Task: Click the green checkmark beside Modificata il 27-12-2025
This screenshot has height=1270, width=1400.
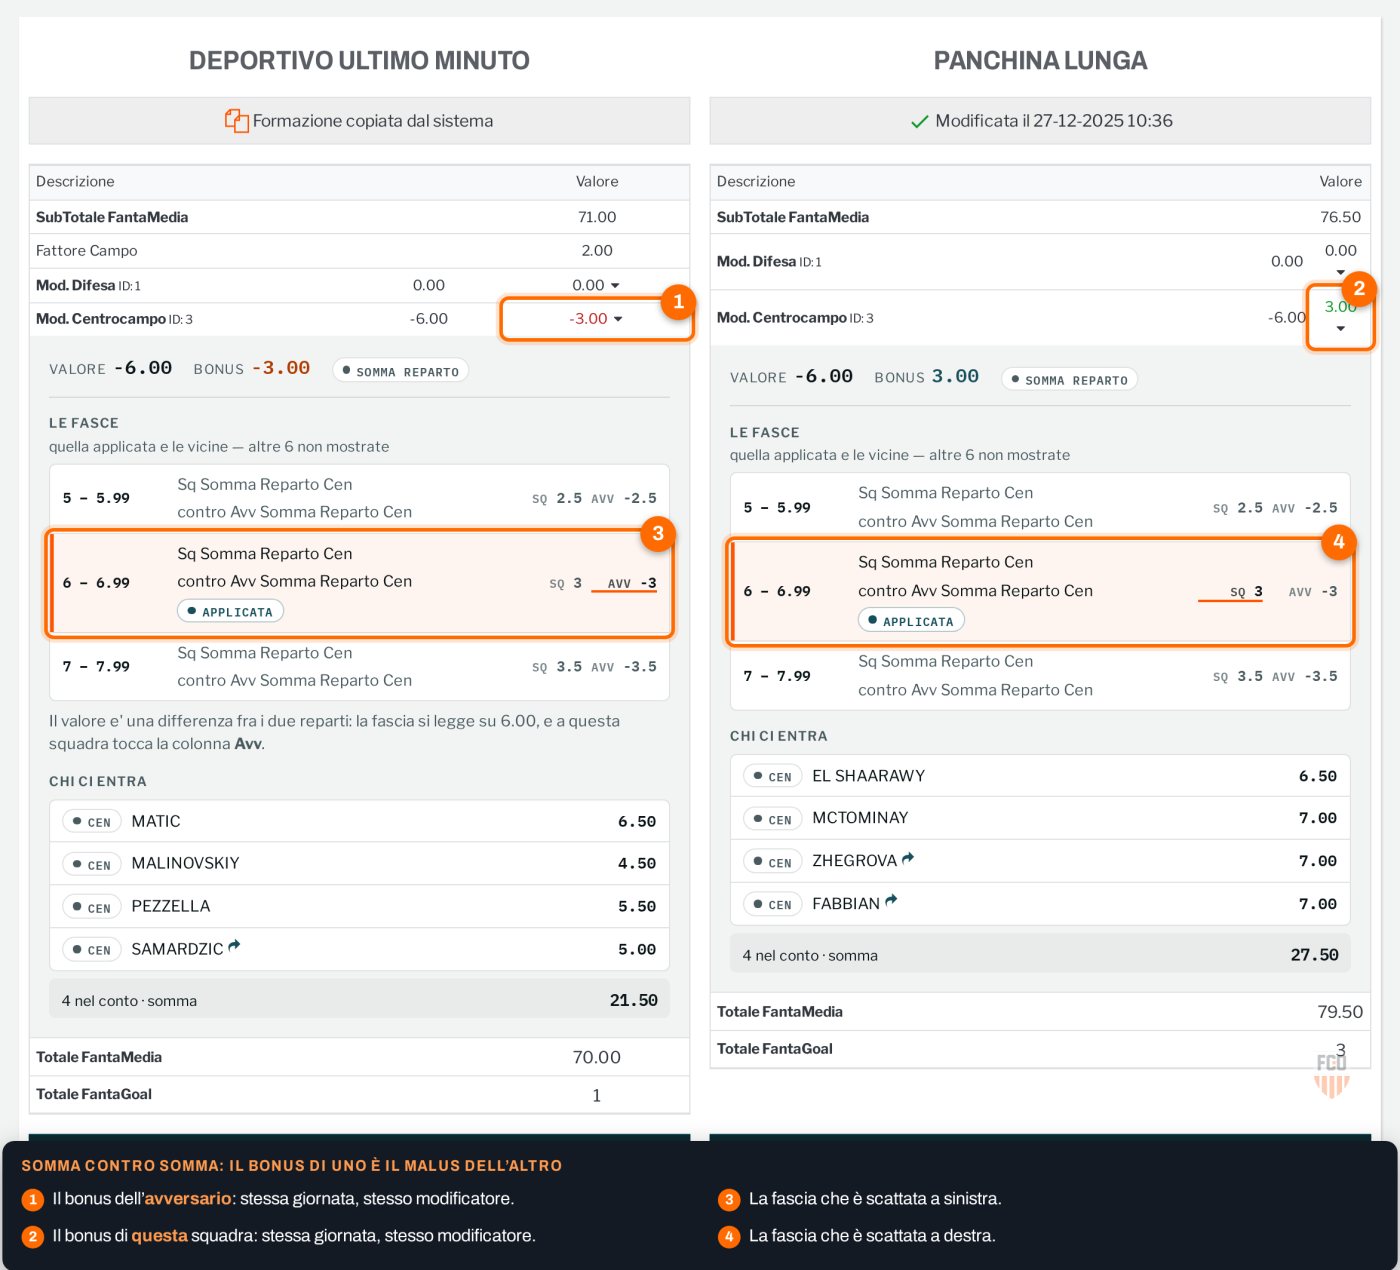Action: tap(919, 122)
